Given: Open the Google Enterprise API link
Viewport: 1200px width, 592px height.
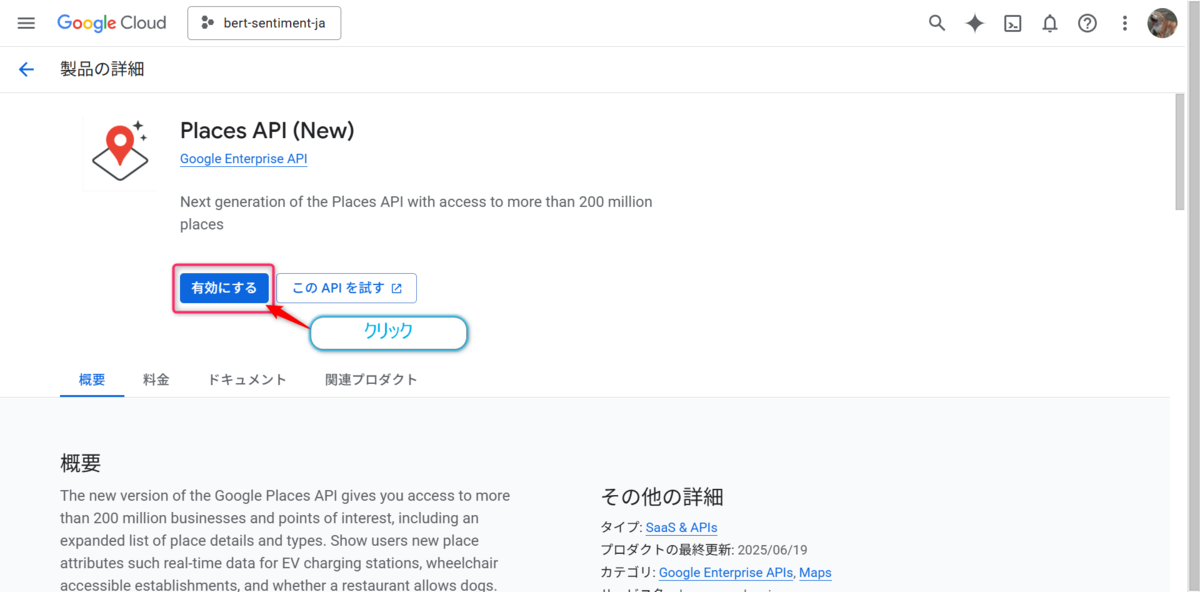Looking at the screenshot, I should tap(244, 159).
